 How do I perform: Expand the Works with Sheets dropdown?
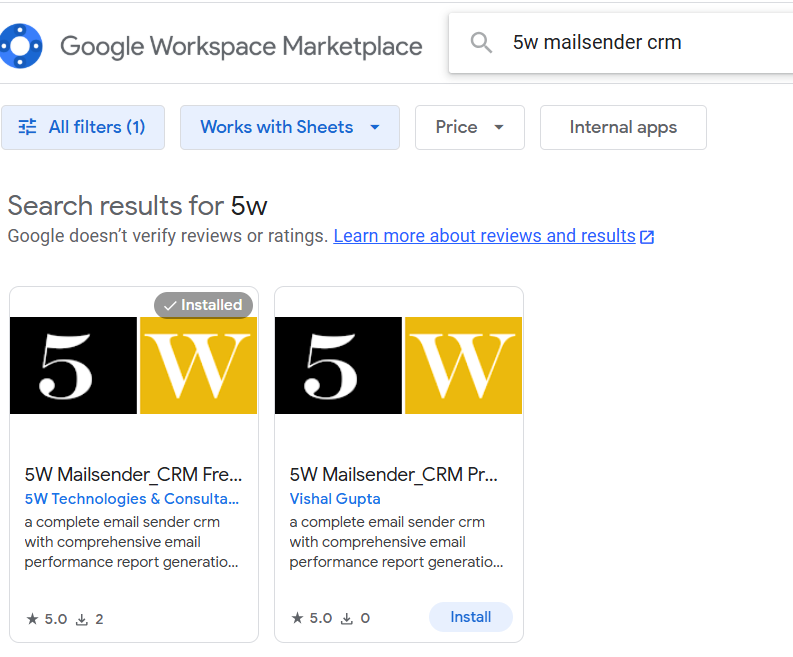(290, 127)
